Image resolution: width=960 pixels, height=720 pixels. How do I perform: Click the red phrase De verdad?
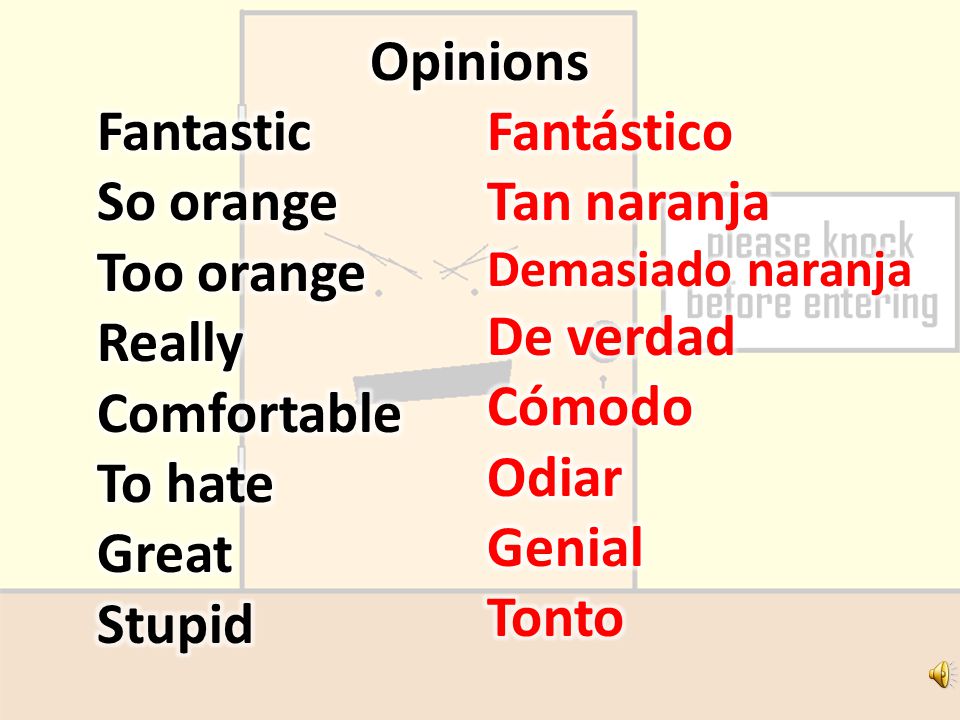611,336
